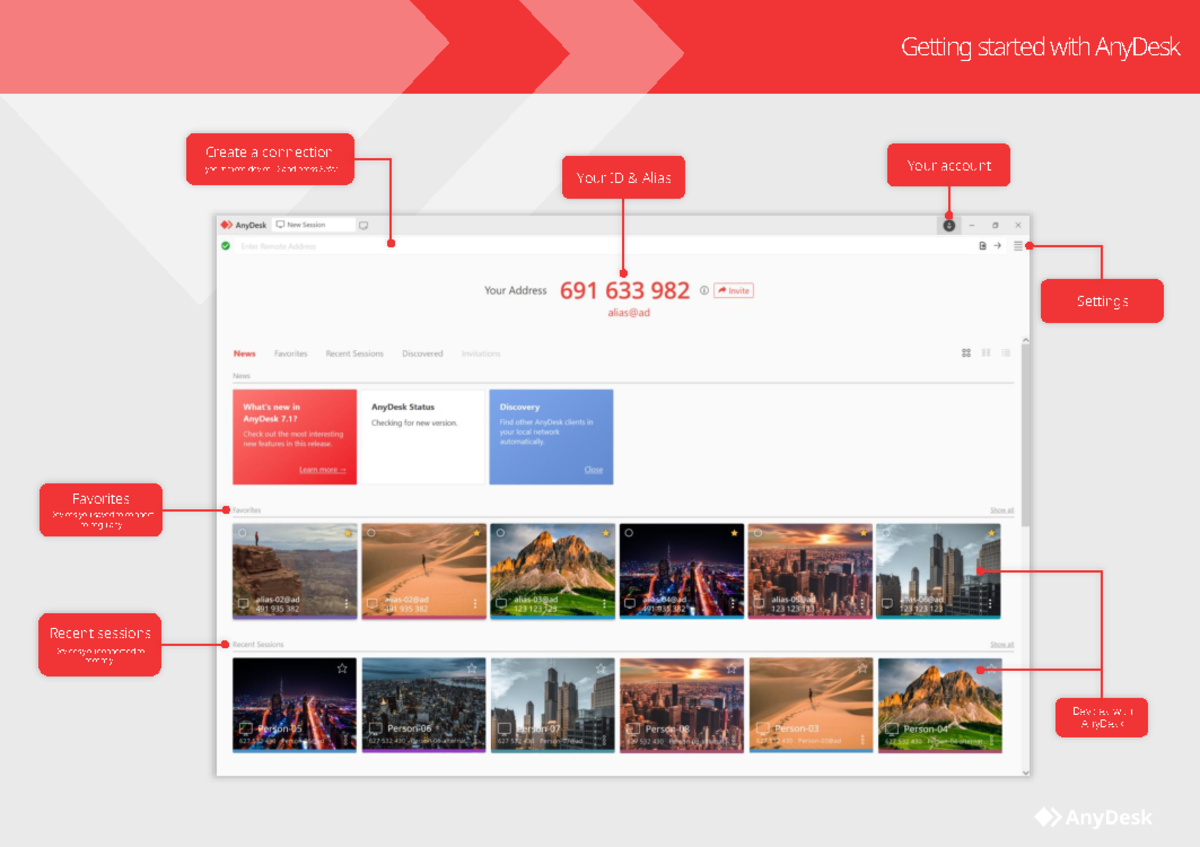Open a new tab beside New Session
The image size is (1200, 847).
(364, 225)
